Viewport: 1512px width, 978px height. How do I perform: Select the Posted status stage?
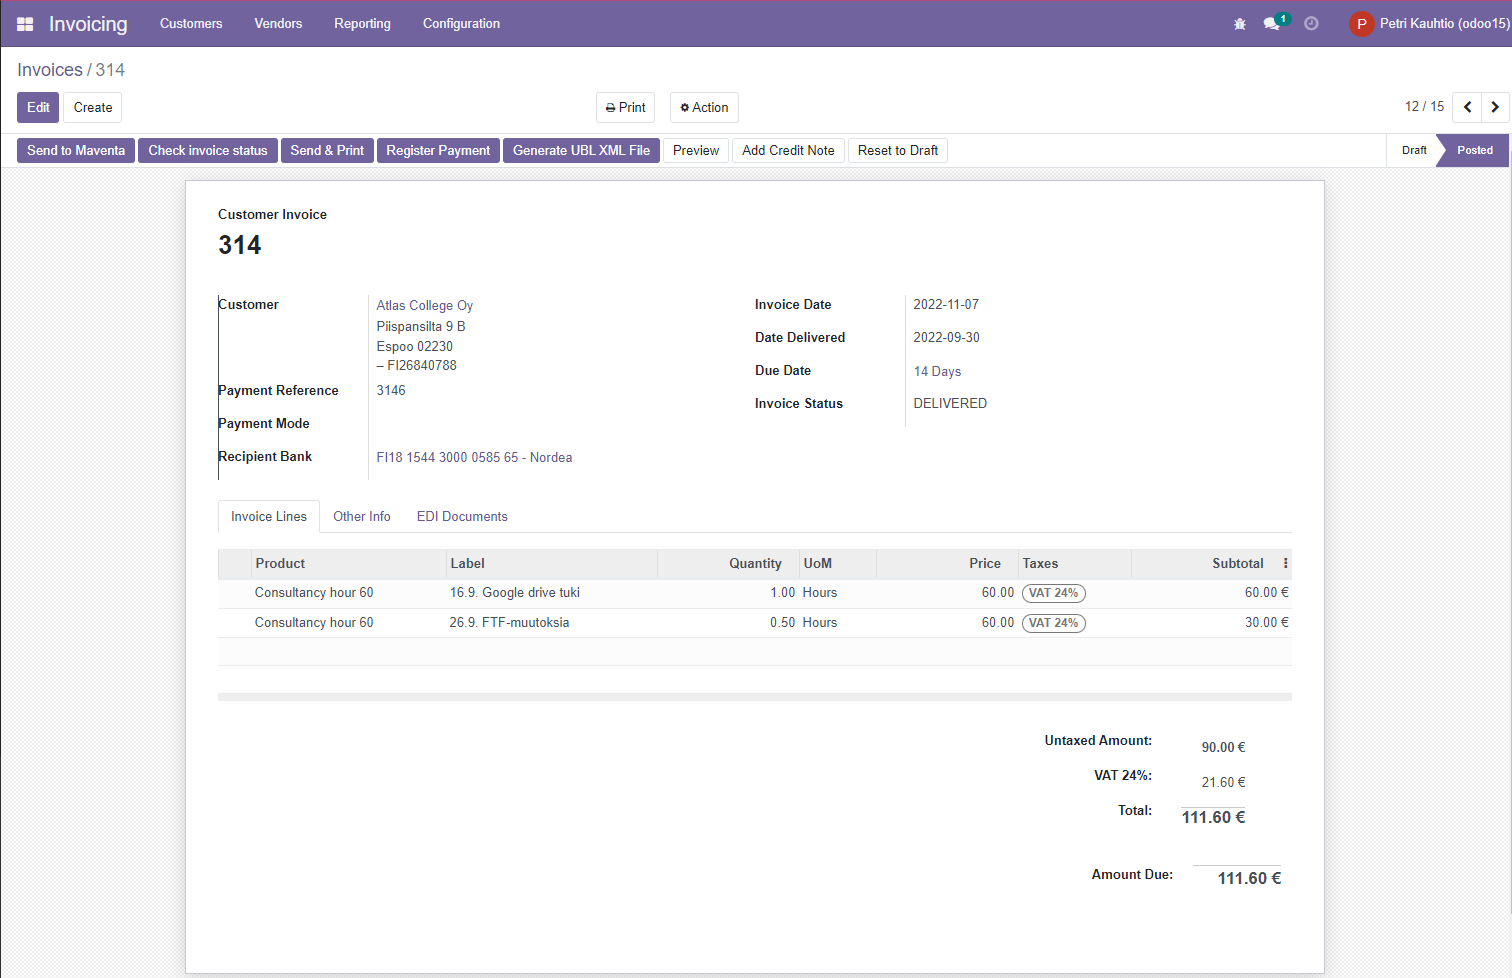[x=1474, y=151]
